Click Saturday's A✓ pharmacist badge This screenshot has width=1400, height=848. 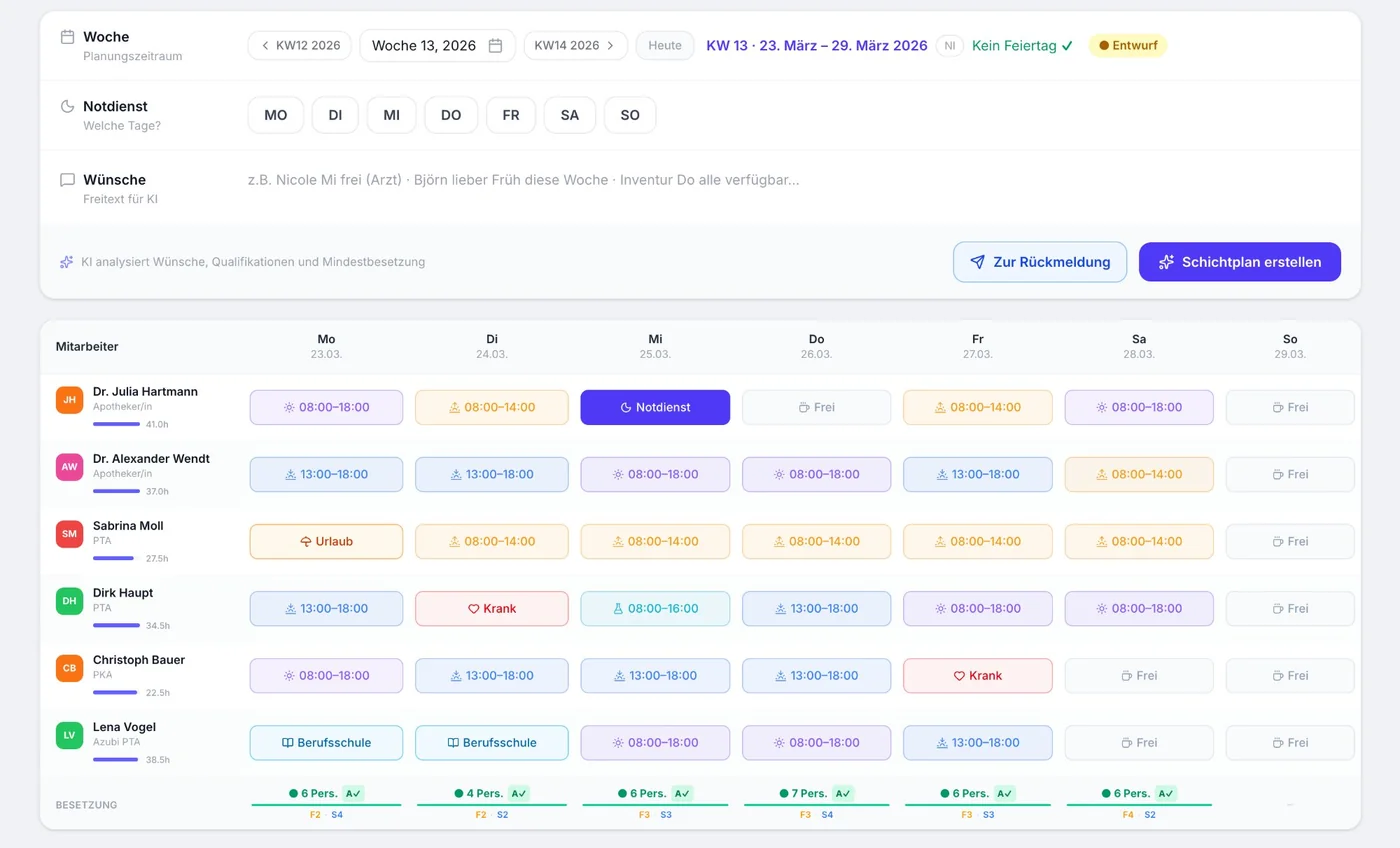(1166, 793)
